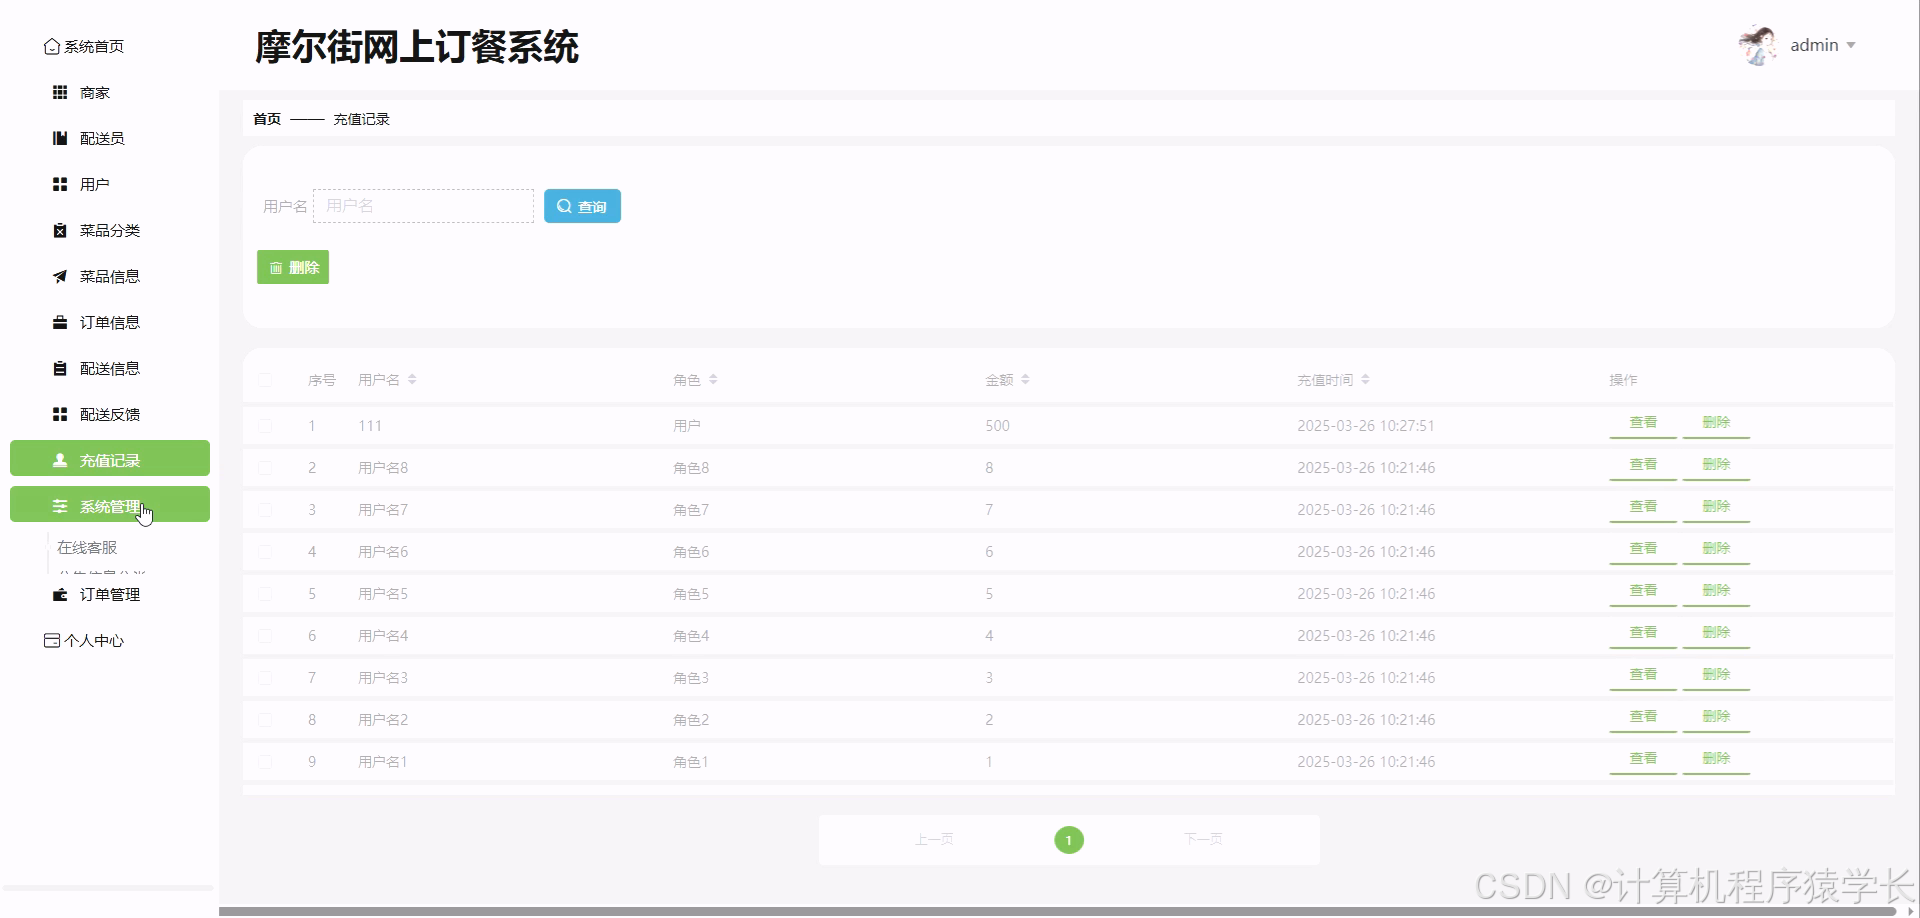Click the icon next to 配送员
The width and height of the screenshot is (1920, 918).
click(60, 139)
